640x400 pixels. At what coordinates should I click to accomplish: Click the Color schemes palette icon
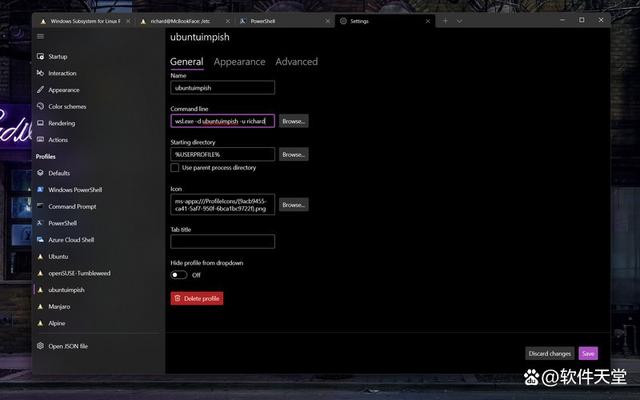40,106
